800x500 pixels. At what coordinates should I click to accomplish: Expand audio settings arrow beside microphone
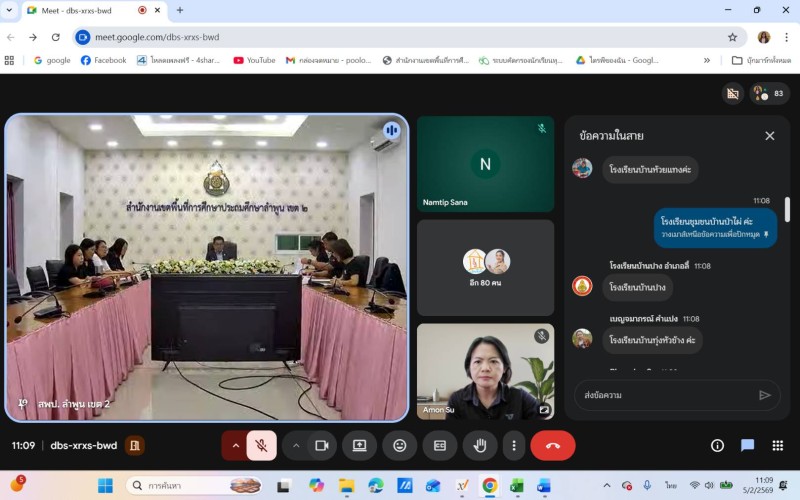235,445
